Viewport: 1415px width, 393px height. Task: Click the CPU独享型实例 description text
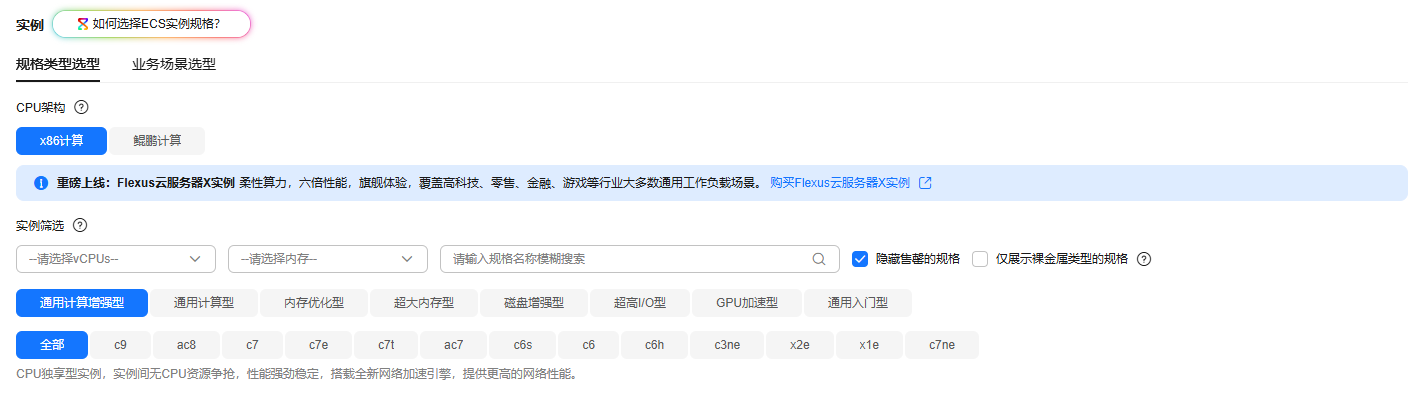(x=297, y=375)
